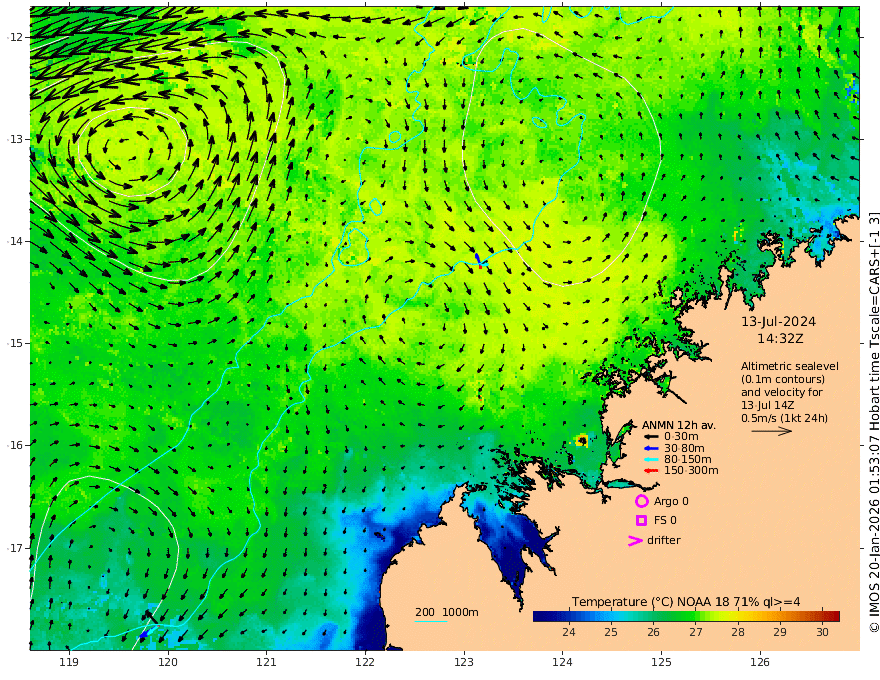Click the 0.5m/s velocity reference arrow

coord(772,431)
